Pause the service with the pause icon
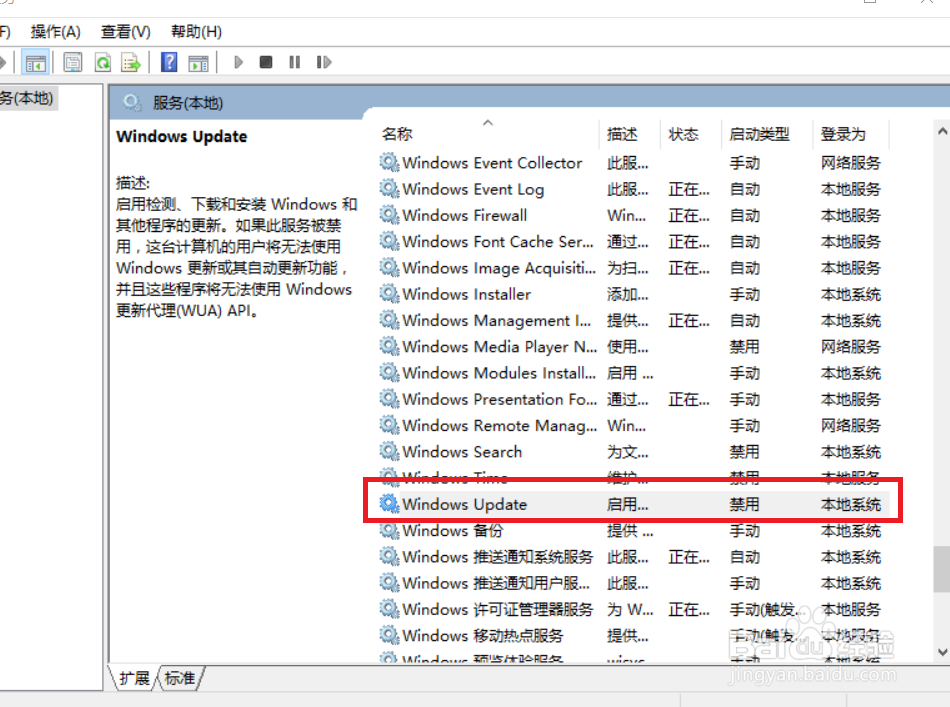The width and height of the screenshot is (950, 707). (x=295, y=62)
